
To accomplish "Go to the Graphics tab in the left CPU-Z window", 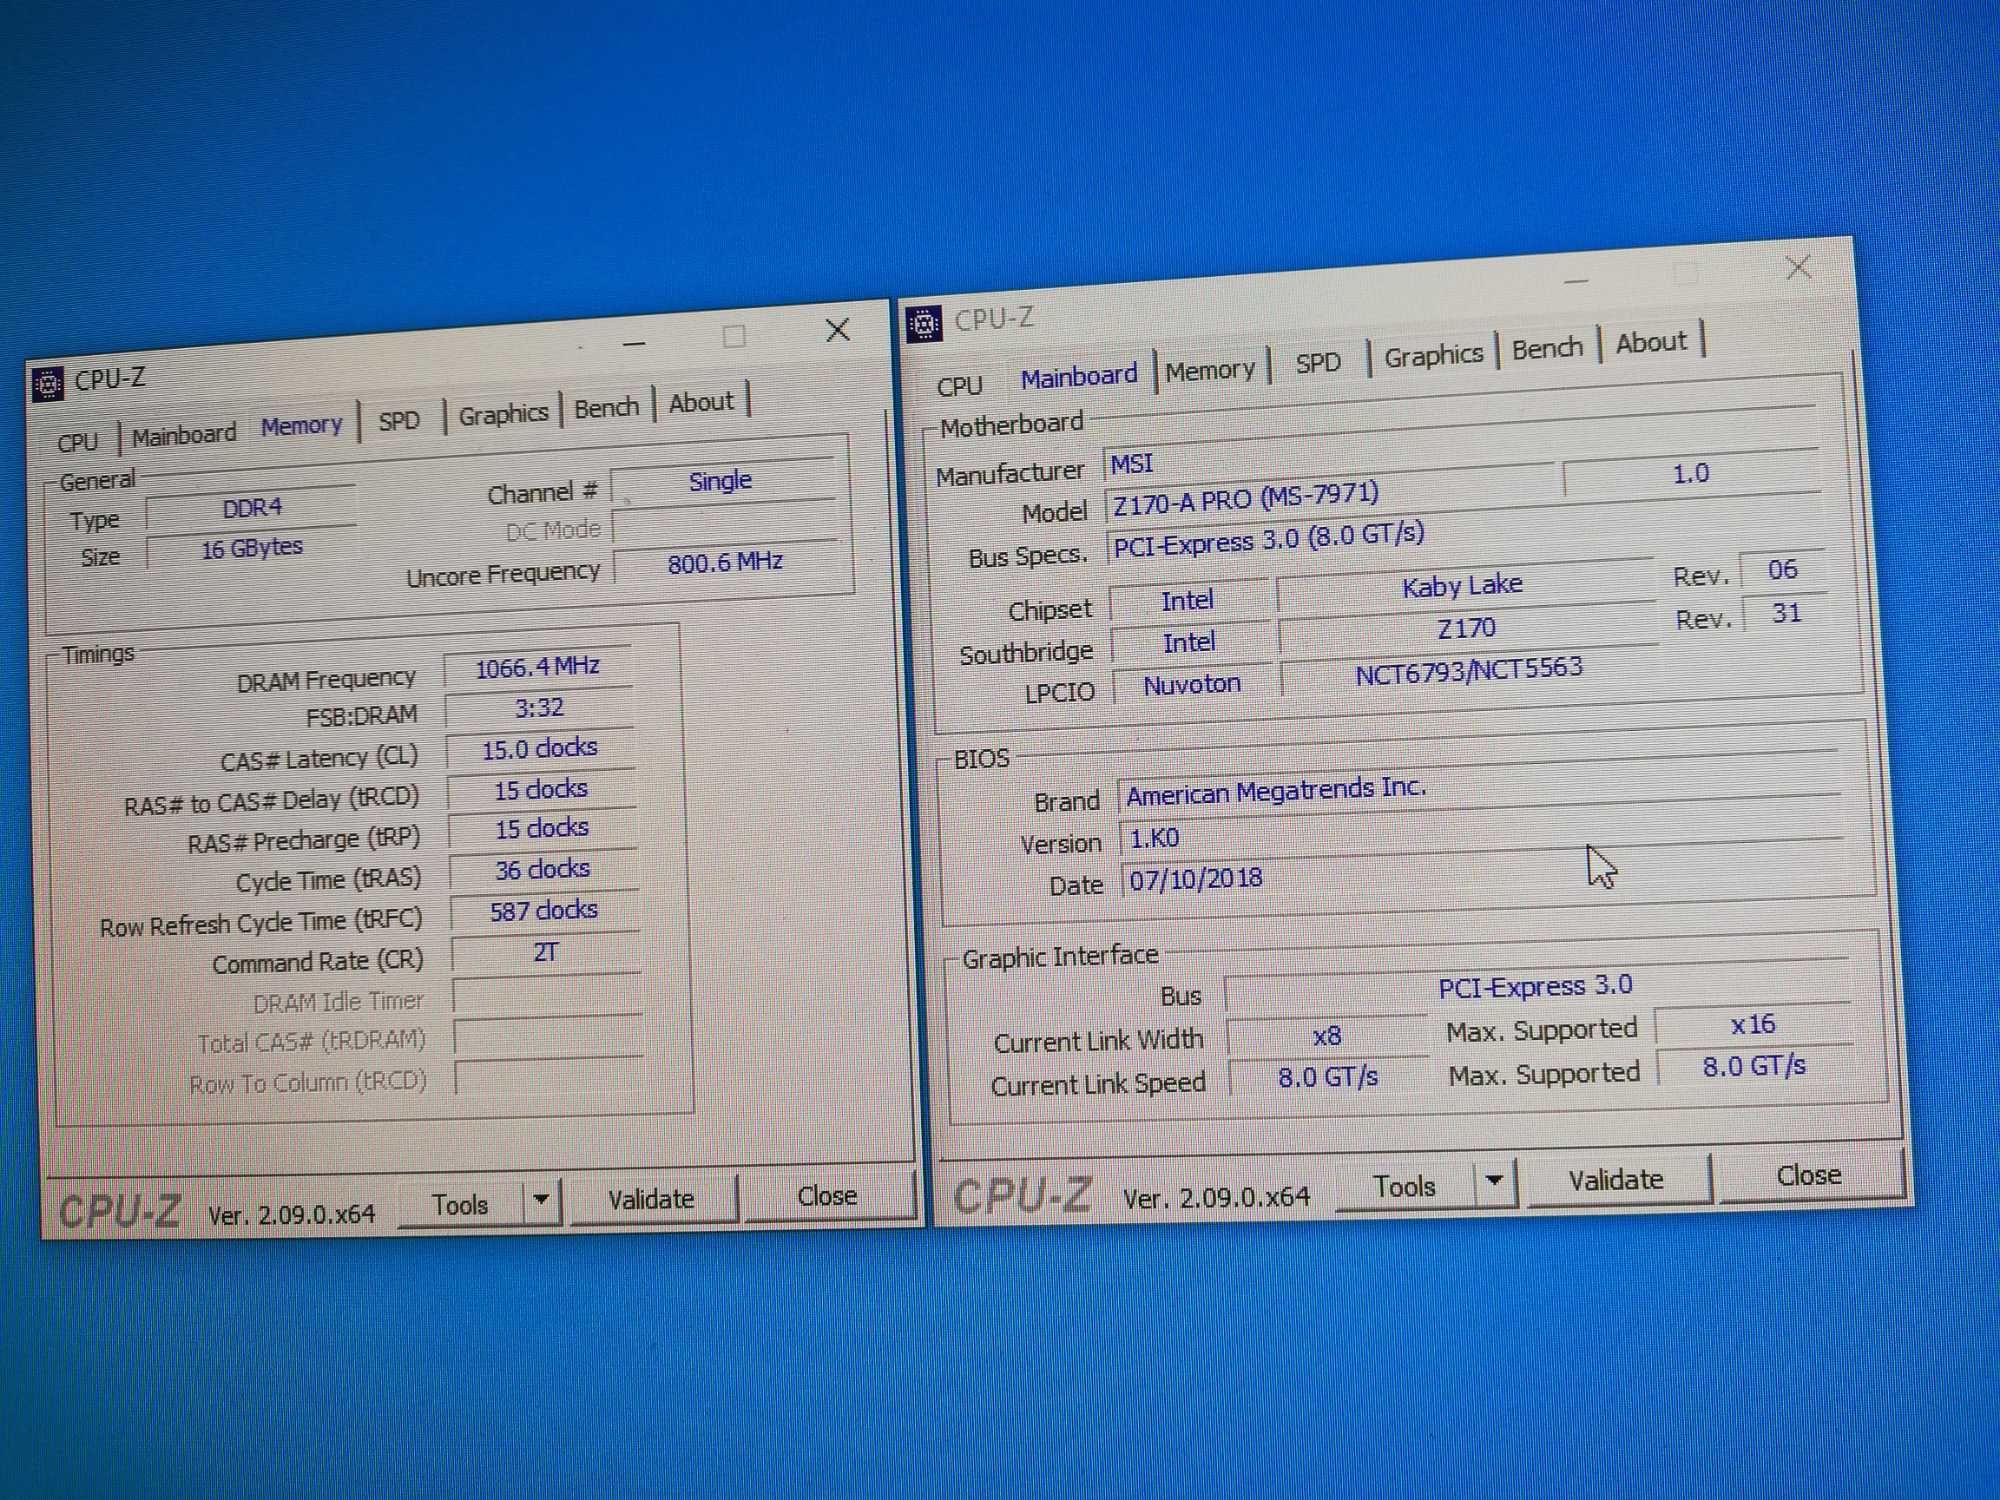I will point(503,413).
